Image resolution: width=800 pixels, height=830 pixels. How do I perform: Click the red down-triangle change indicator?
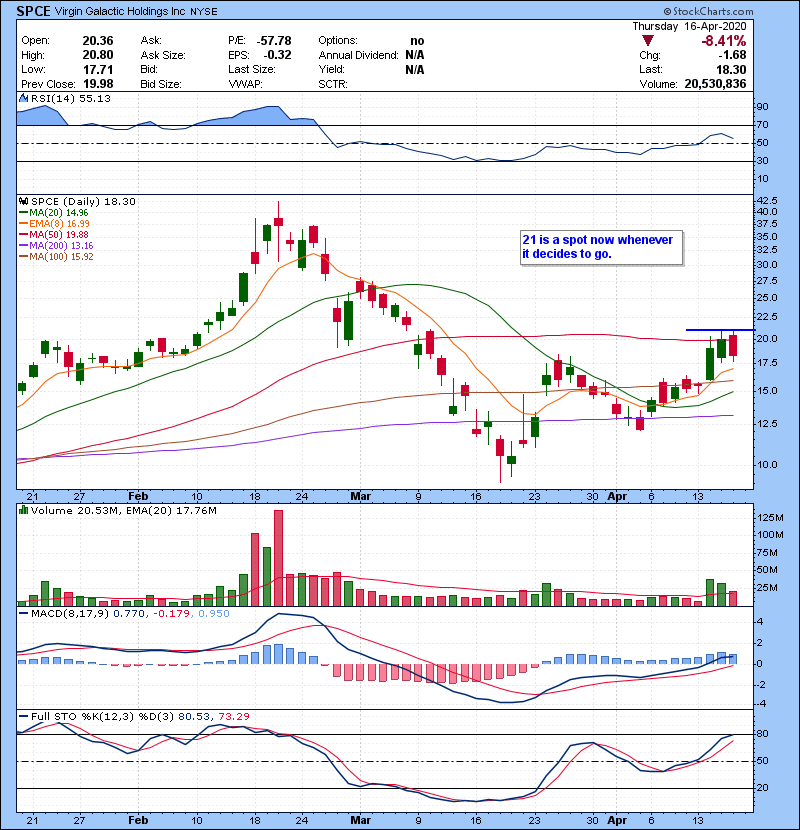point(648,41)
